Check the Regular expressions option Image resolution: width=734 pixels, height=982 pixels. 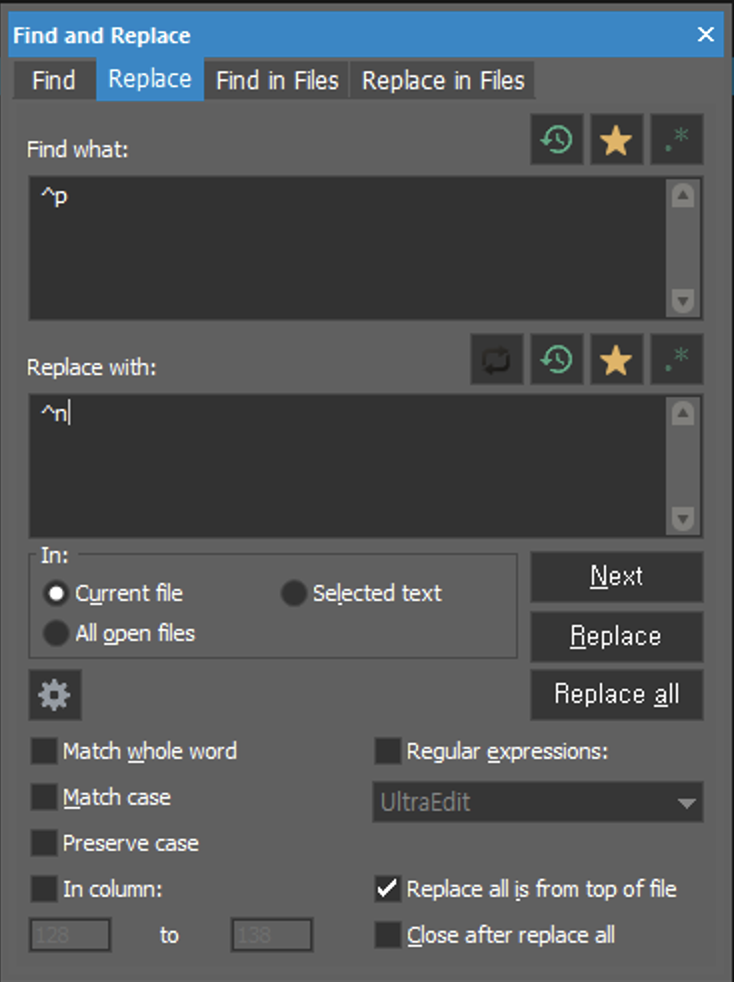[x=388, y=751]
